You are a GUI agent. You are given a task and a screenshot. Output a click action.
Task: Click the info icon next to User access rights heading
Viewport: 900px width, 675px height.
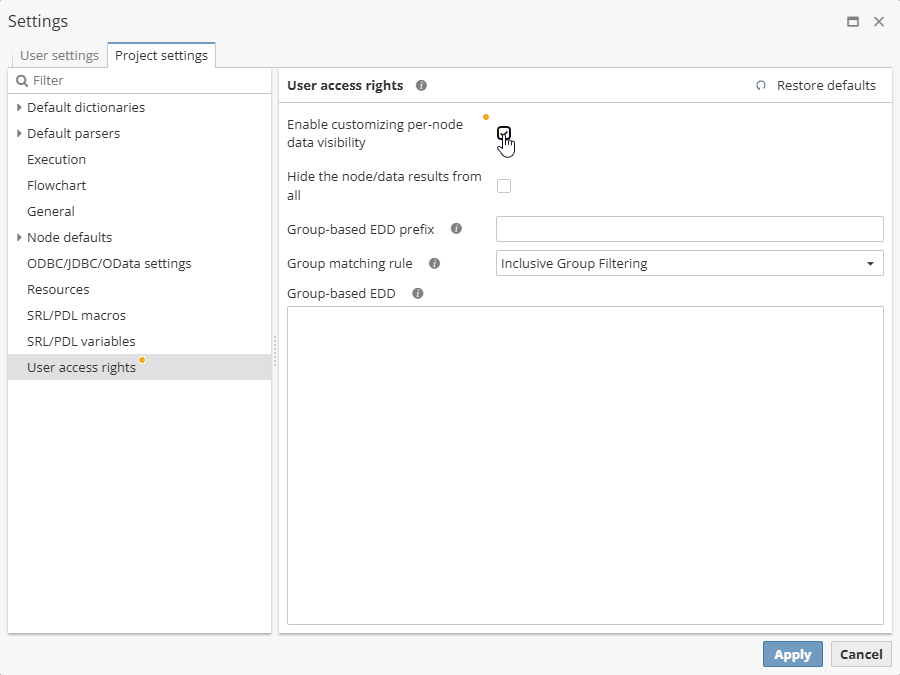coord(421,85)
